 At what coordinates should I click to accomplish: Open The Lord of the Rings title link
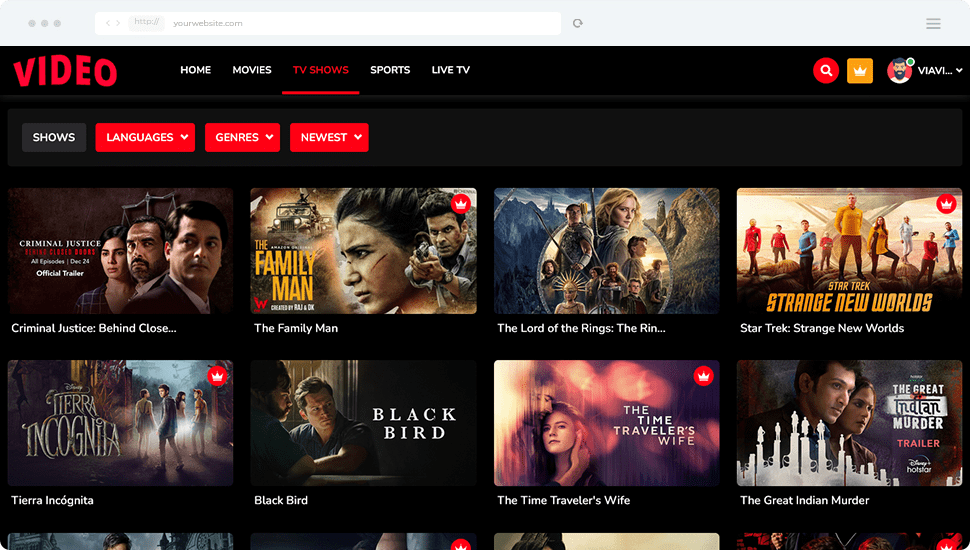click(582, 329)
